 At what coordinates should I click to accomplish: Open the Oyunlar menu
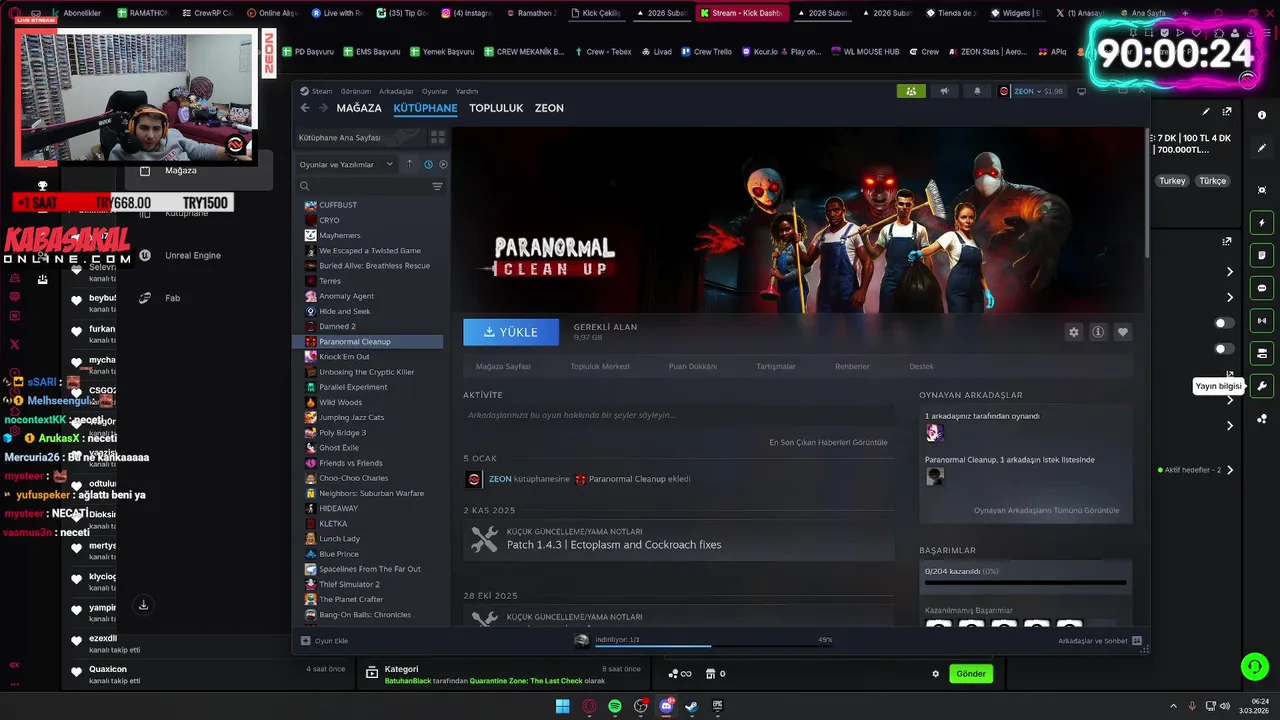click(435, 91)
